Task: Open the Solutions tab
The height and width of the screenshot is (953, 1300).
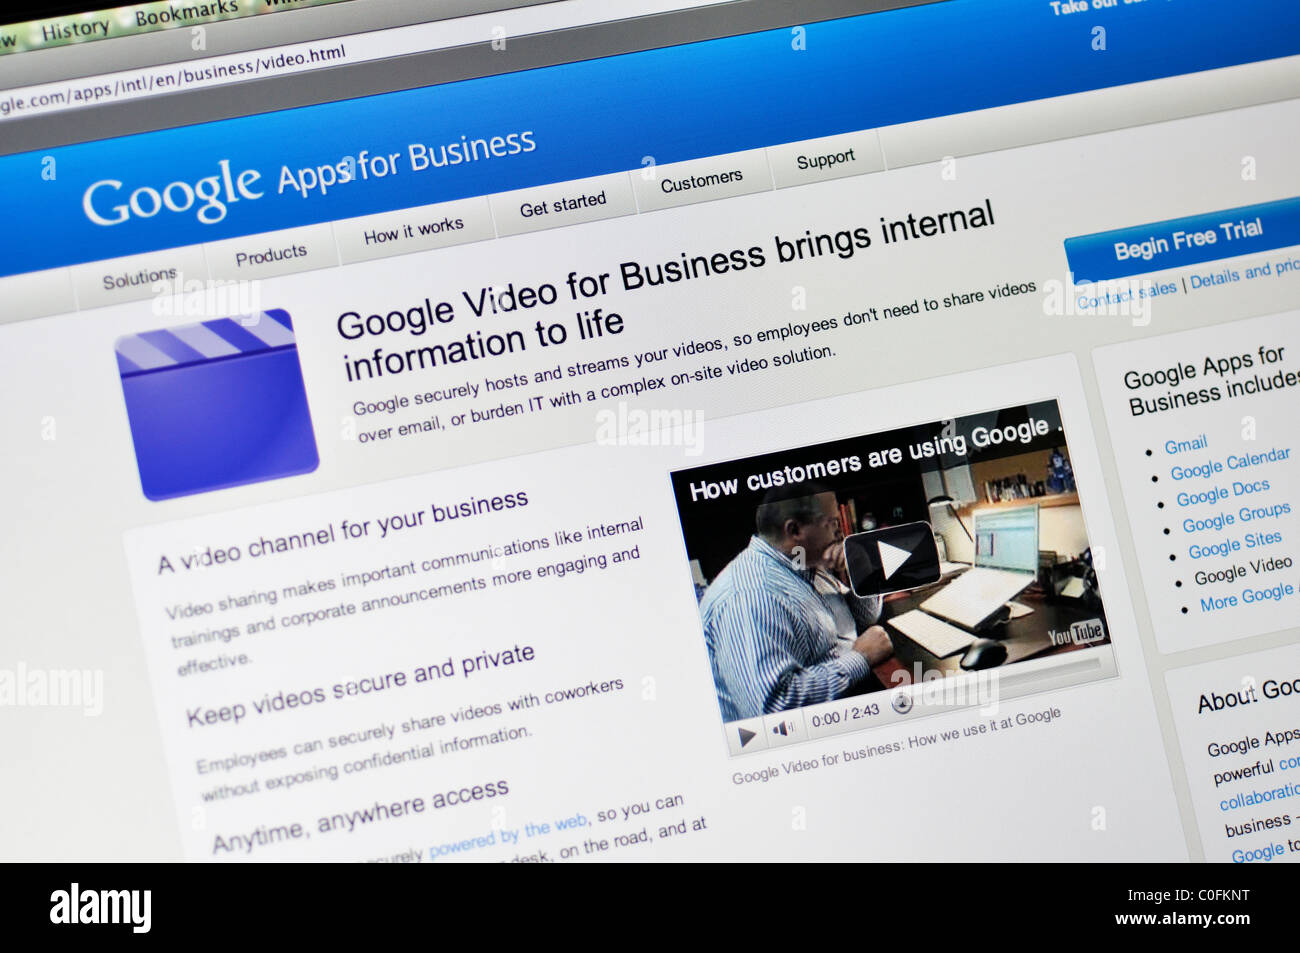Action: pos(139,278)
